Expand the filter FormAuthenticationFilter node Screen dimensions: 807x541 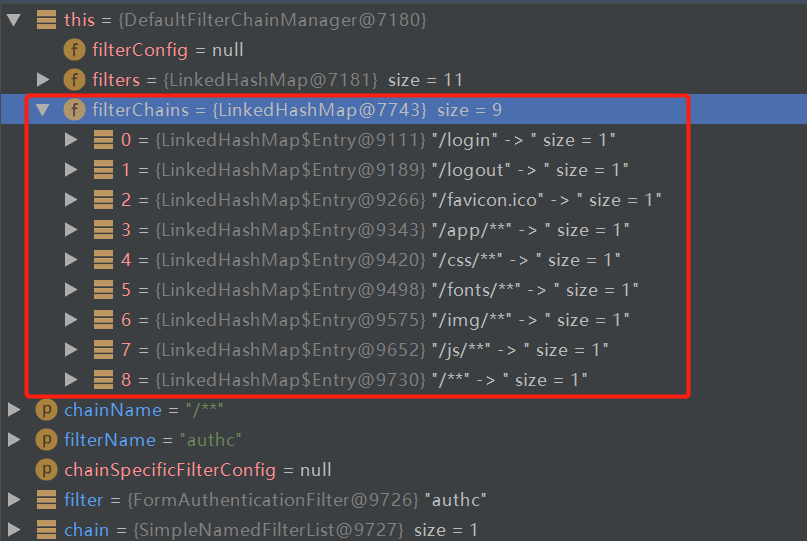coord(14,499)
